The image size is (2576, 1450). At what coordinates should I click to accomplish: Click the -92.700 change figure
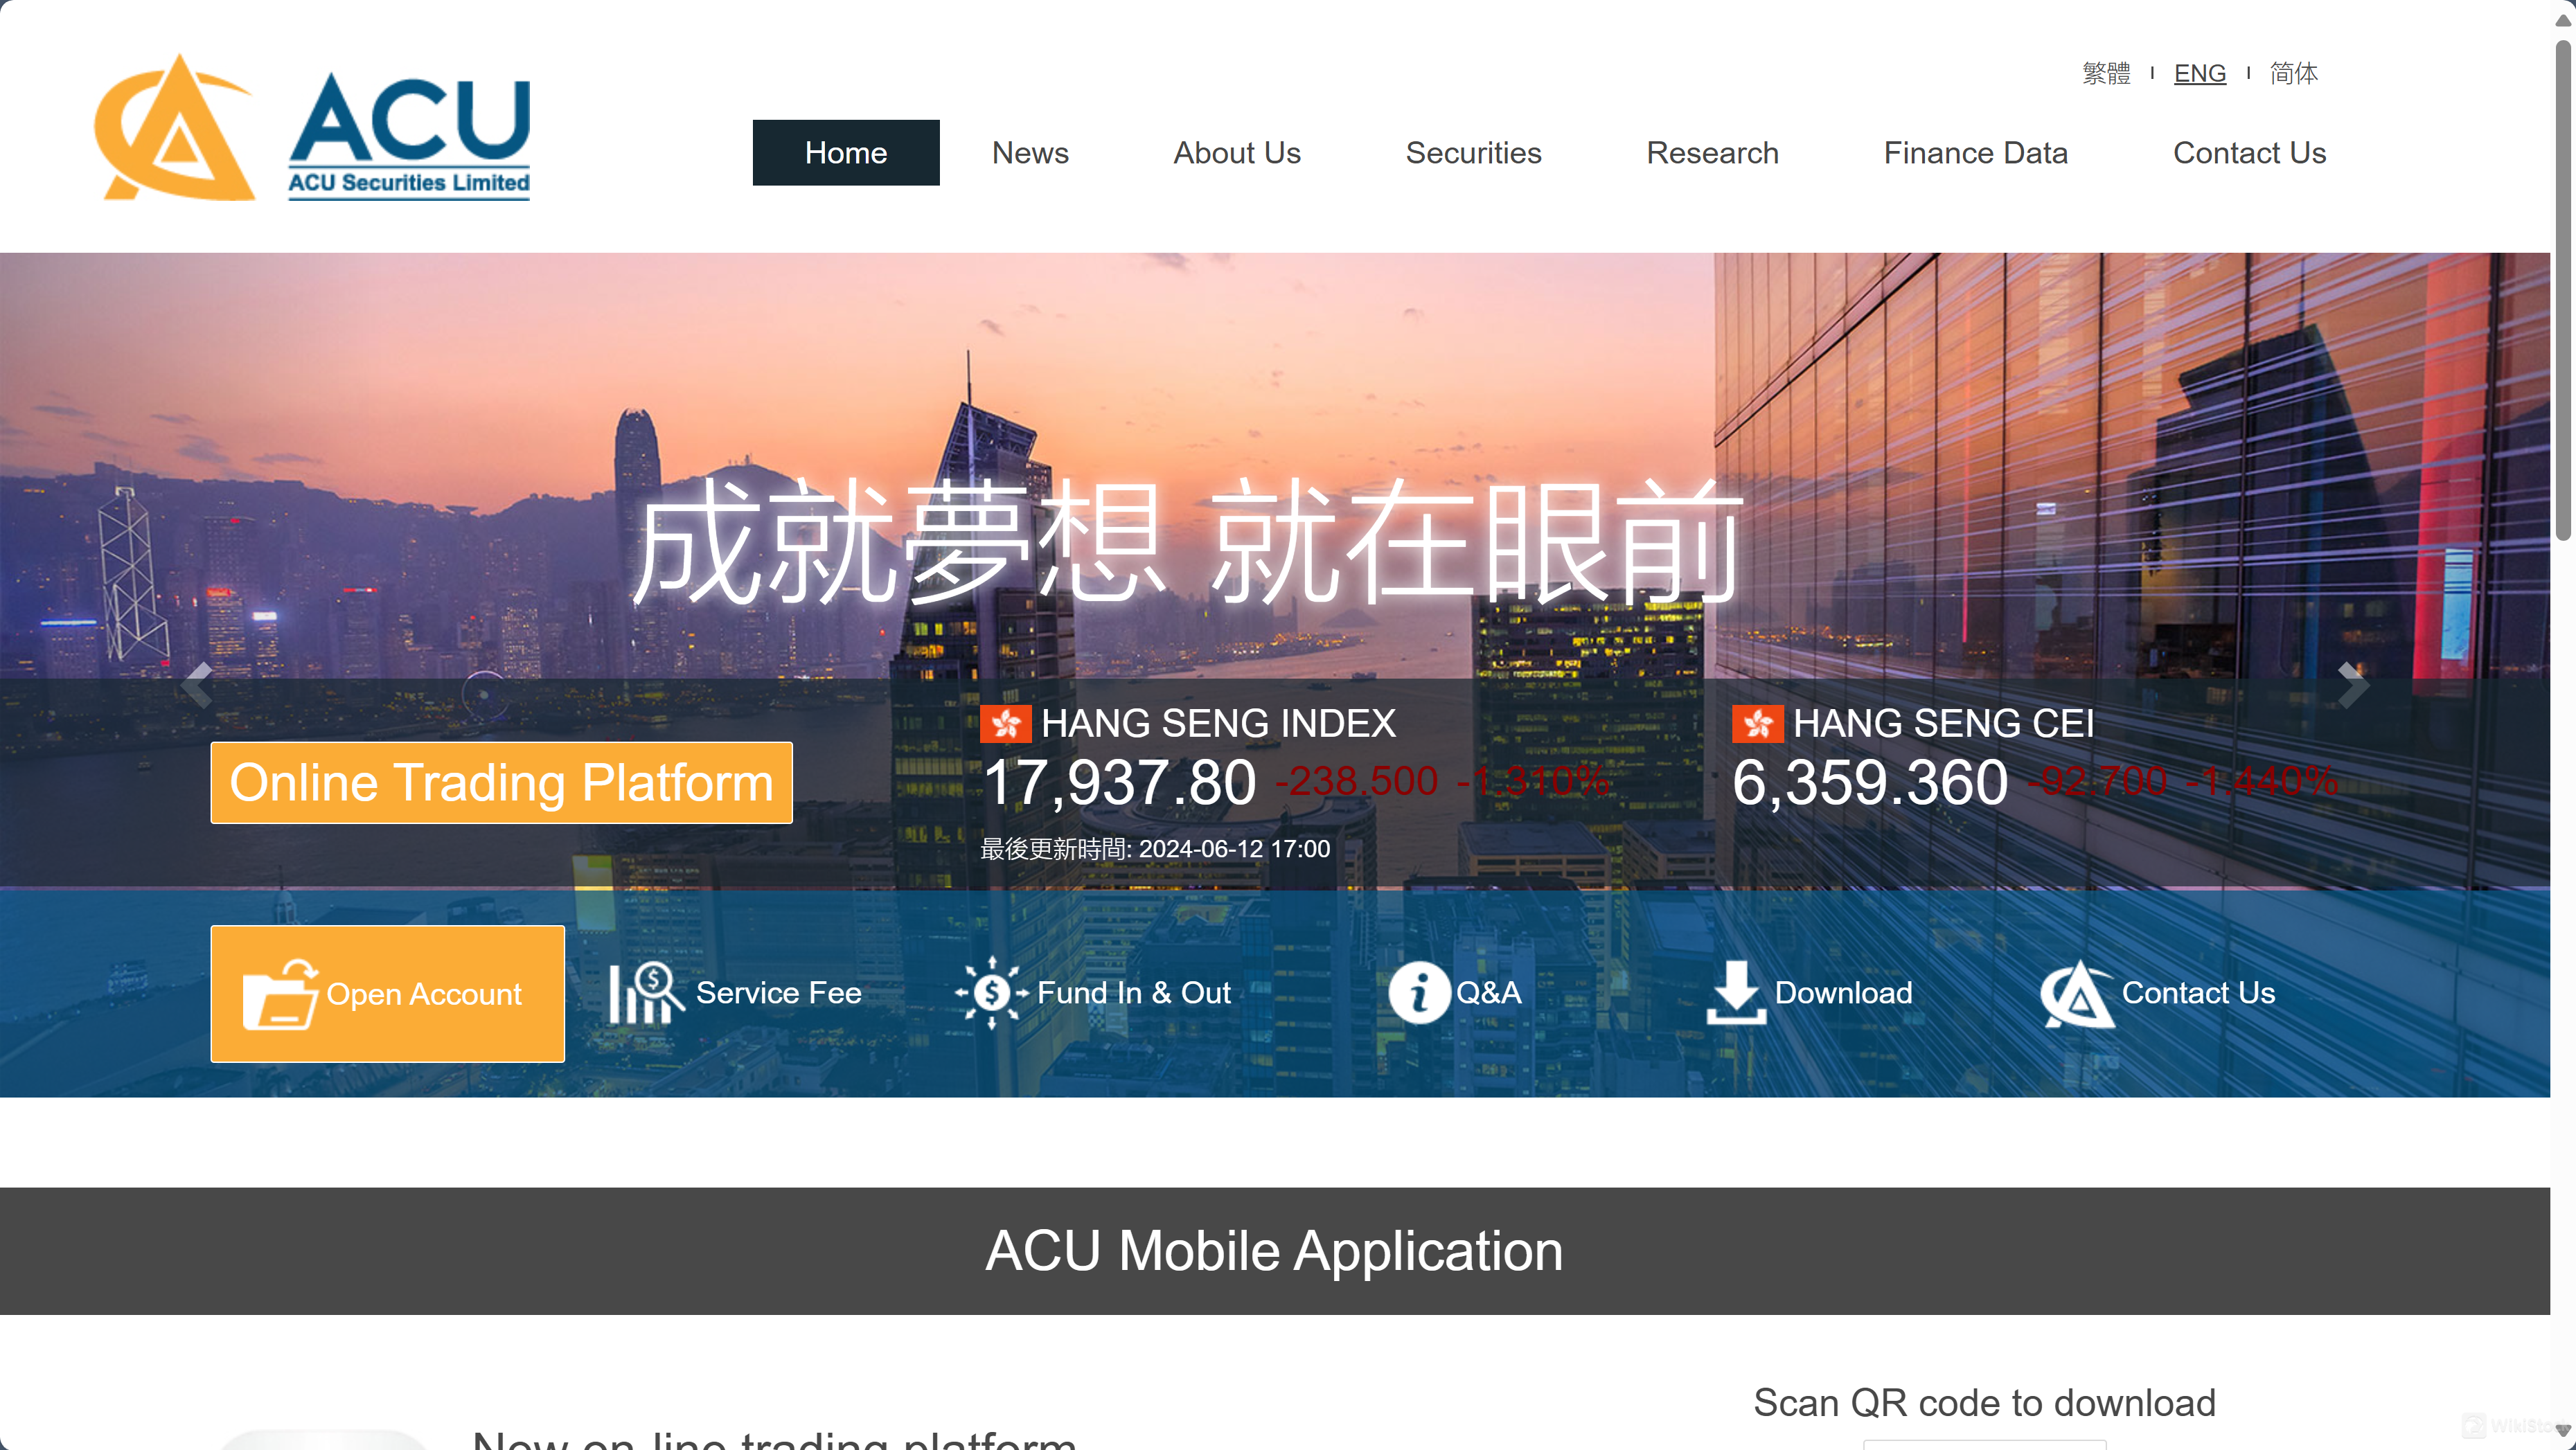click(2097, 781)
